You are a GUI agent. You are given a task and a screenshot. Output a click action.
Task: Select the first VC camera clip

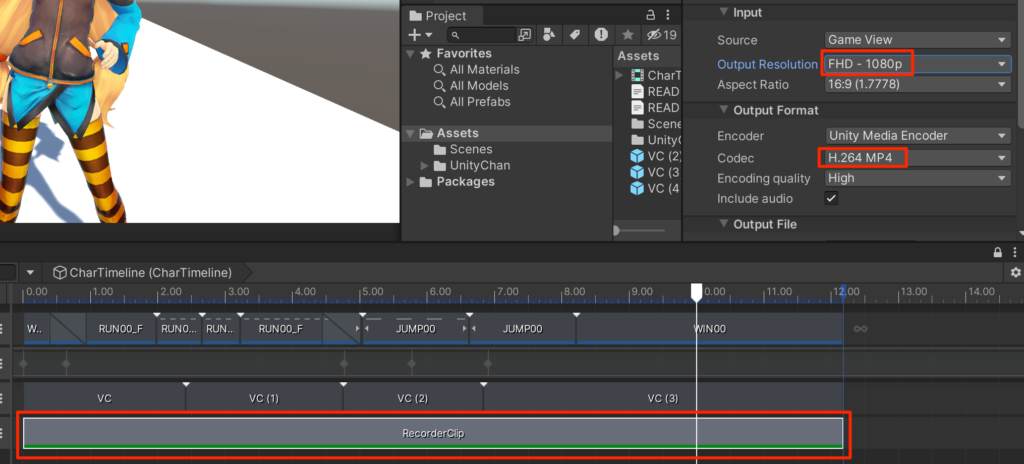pos(104,398)
